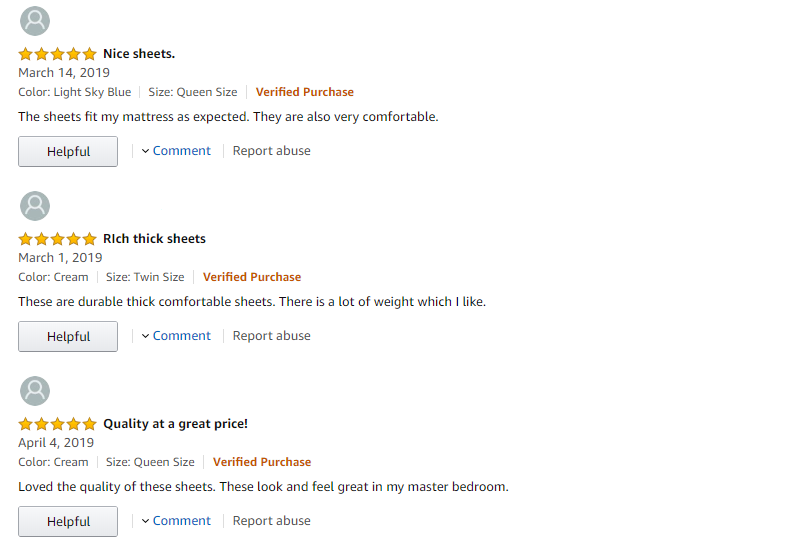This screenshot has height=547, width=806.
Task: Click Verified Purchase on the Cream Twin Size review
Action: (x=252, y=277)
